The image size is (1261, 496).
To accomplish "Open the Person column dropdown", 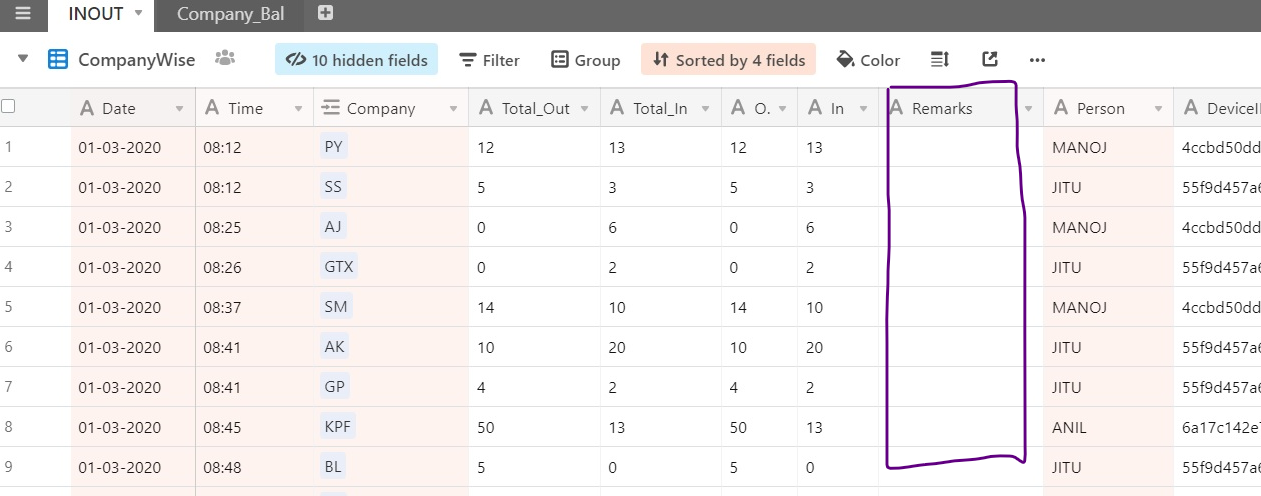I will pyautogui.click(x=1158, y=108).
